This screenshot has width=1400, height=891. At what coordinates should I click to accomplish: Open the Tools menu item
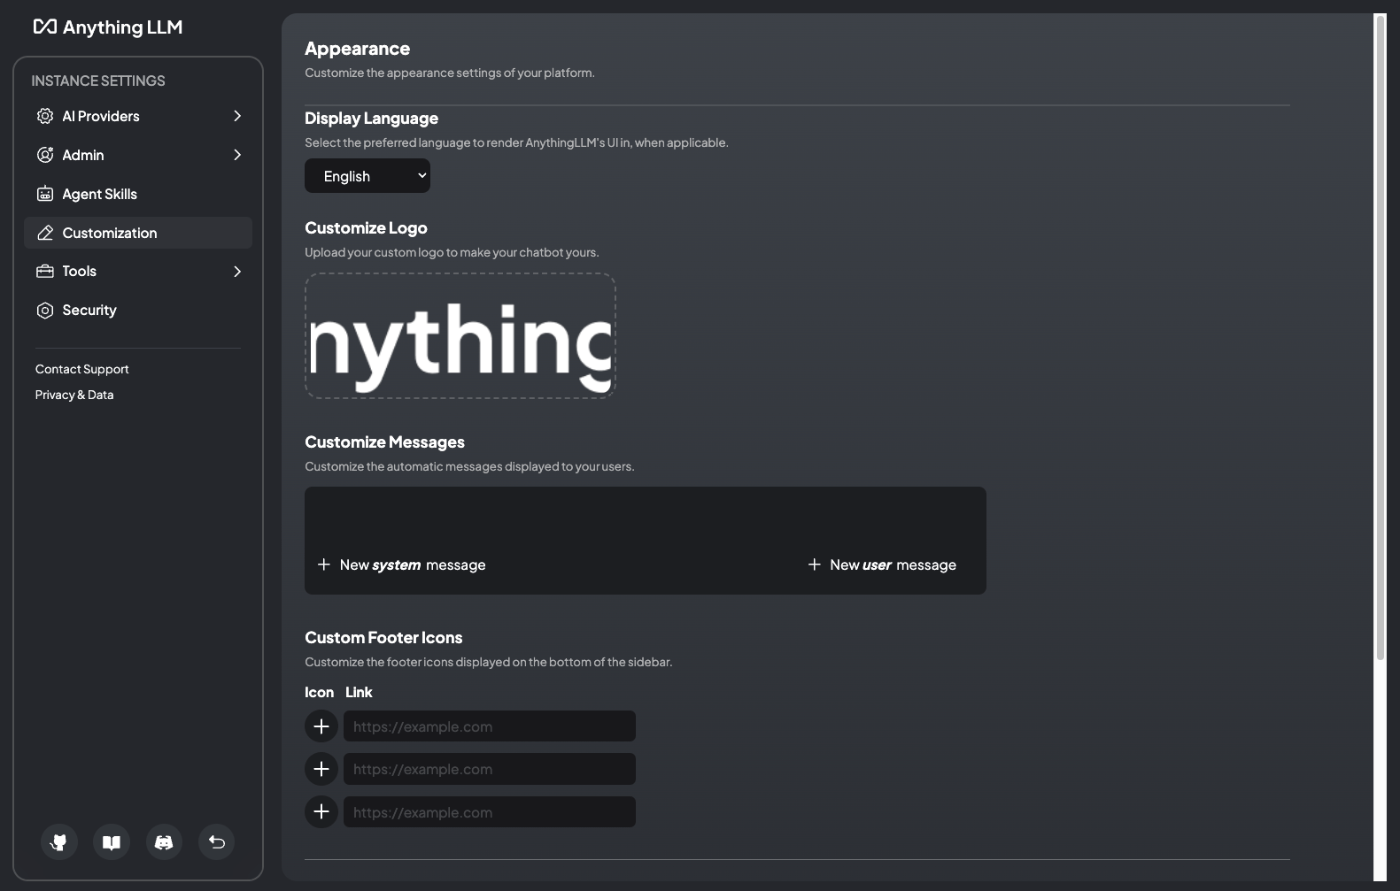[x=138, y=271]
